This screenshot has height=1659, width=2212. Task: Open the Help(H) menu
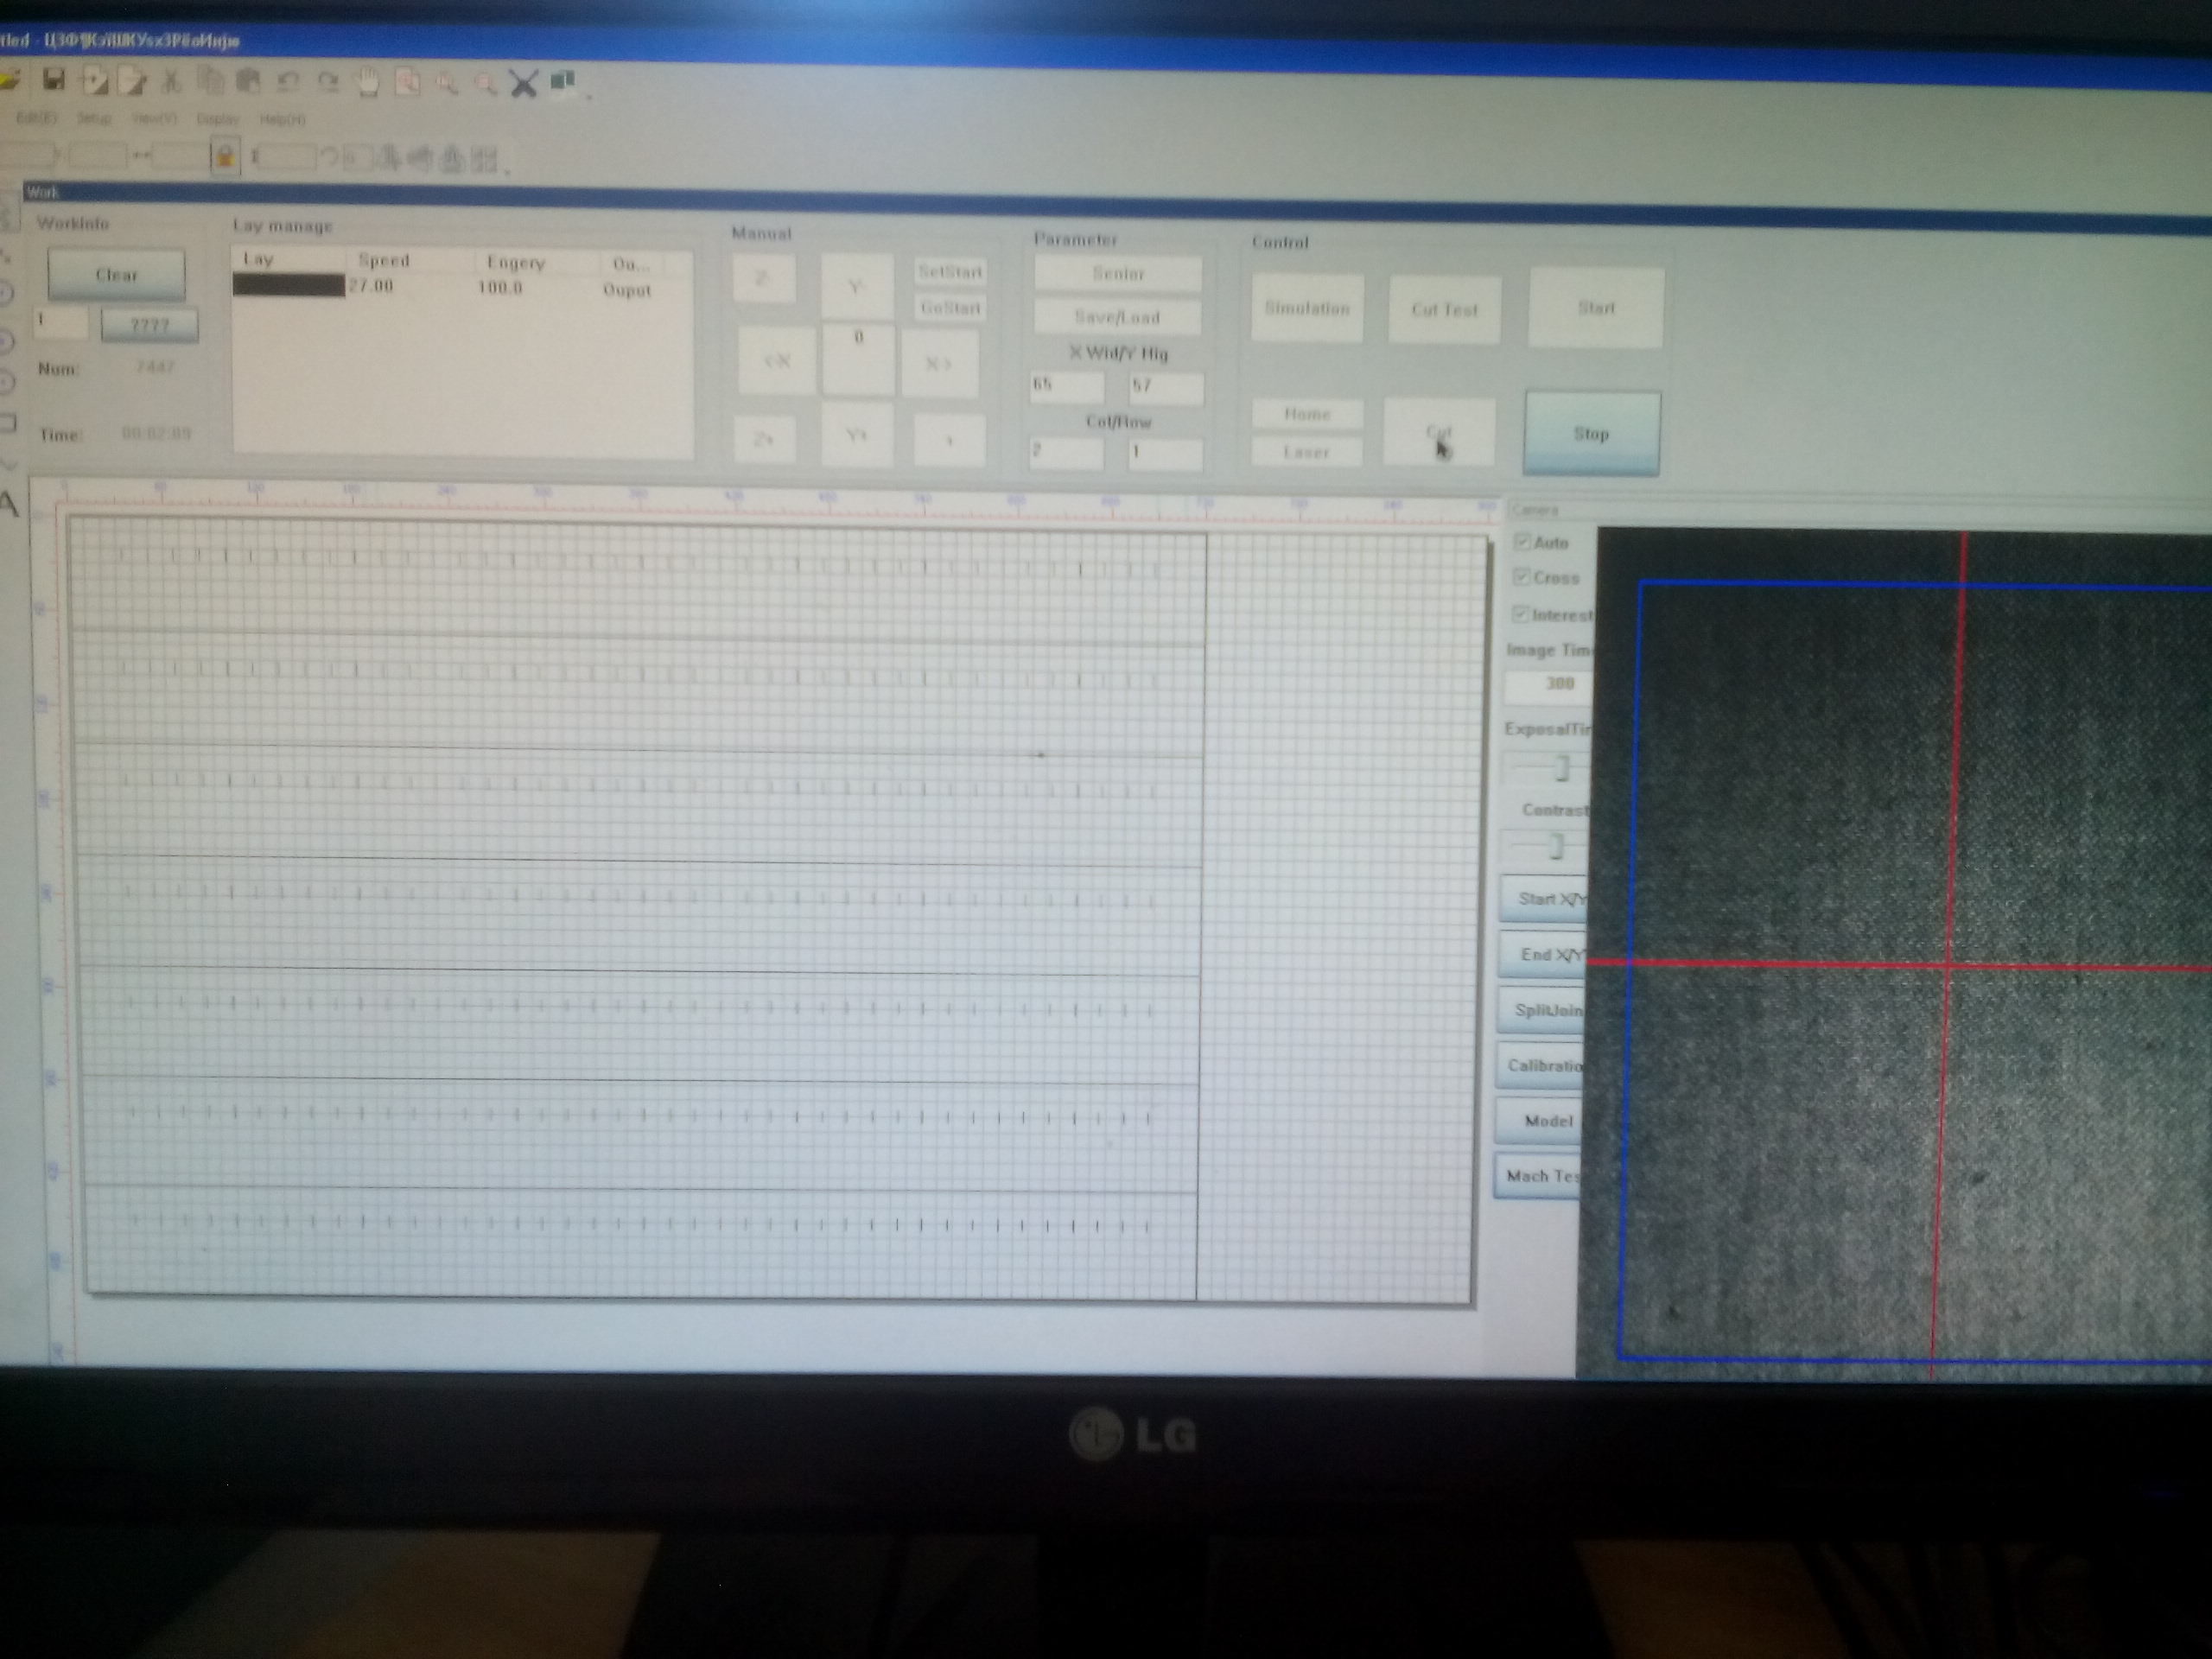pyautogui.click(x=283, y=119)
